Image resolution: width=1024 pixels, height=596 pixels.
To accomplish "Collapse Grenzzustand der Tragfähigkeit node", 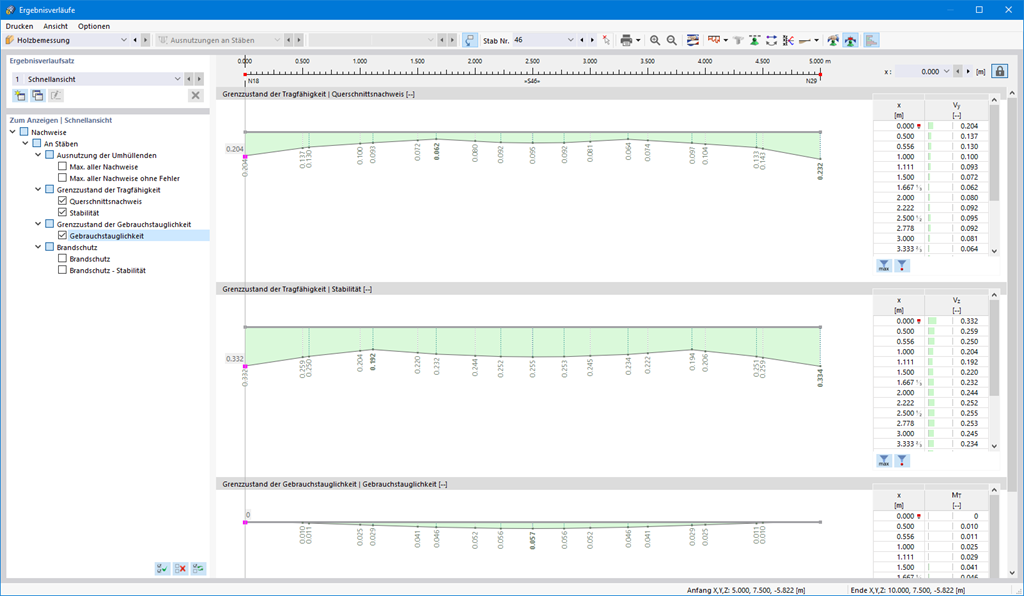I will 38,189.
